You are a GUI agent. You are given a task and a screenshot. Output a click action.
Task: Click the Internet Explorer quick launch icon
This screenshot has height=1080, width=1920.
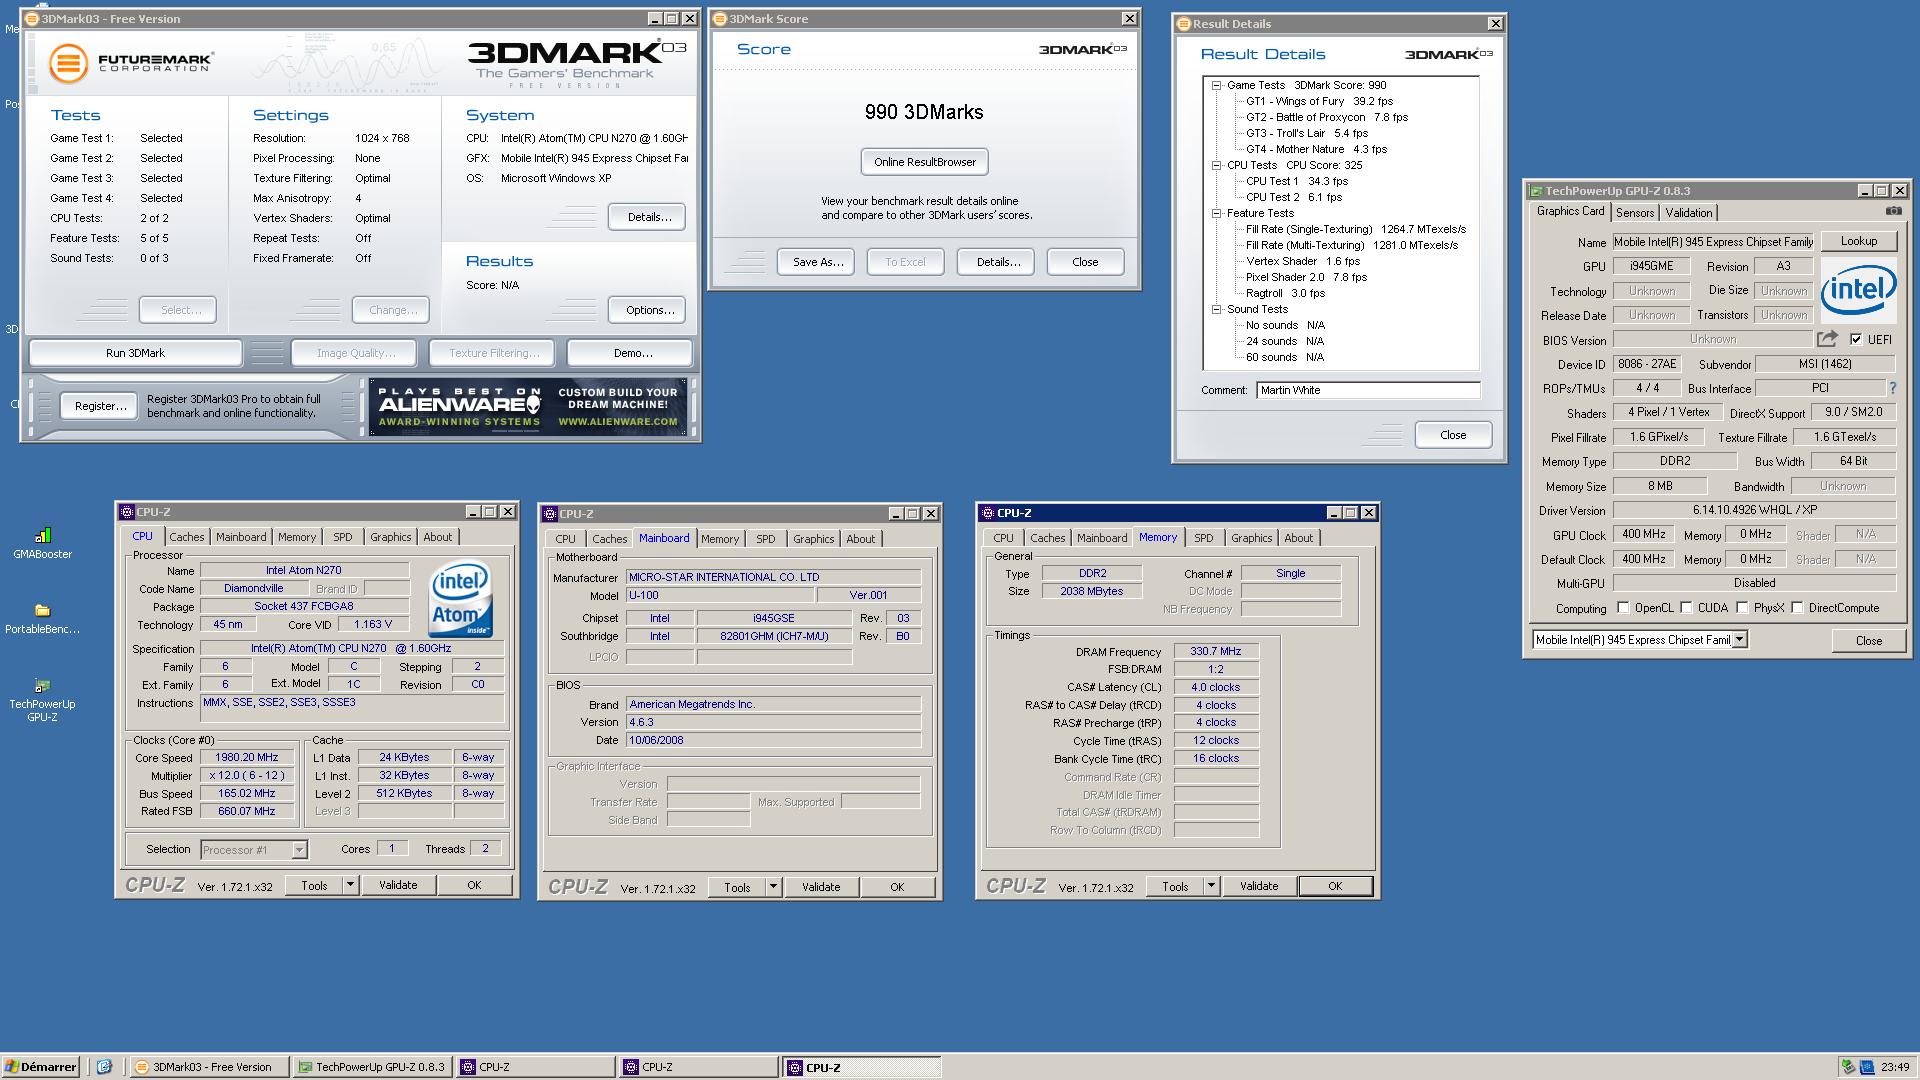tap(104, 1067)
